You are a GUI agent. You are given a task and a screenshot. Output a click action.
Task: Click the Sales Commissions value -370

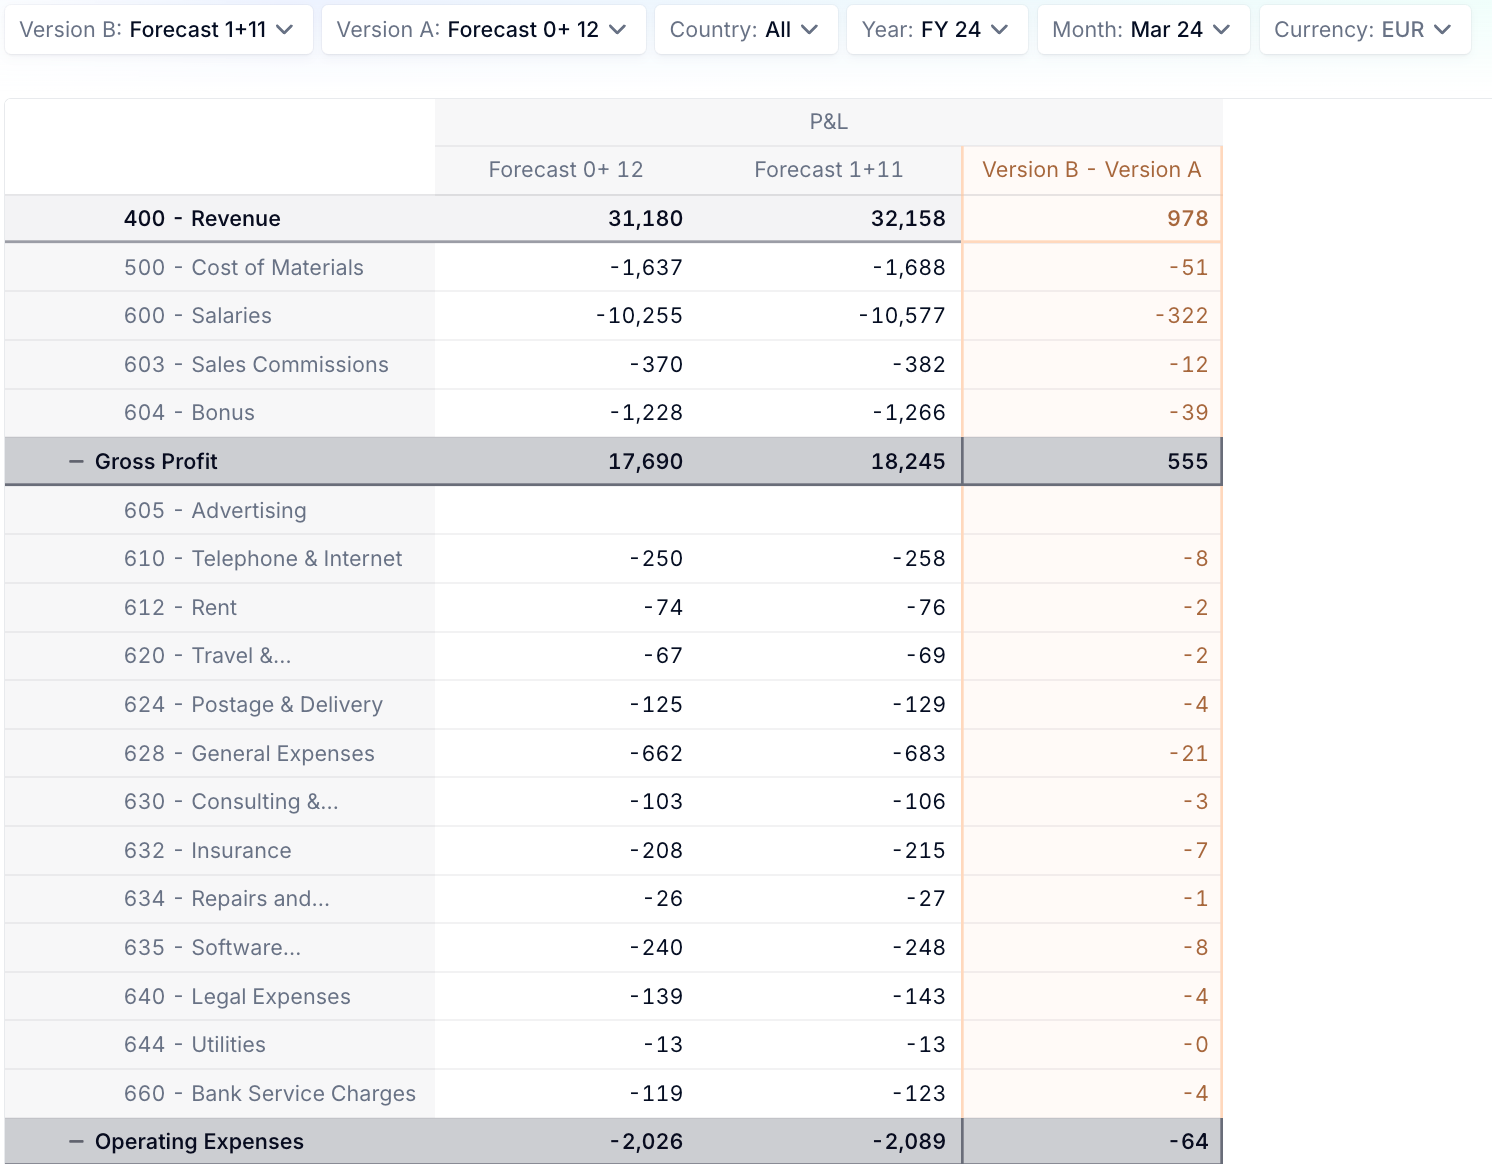656,365
